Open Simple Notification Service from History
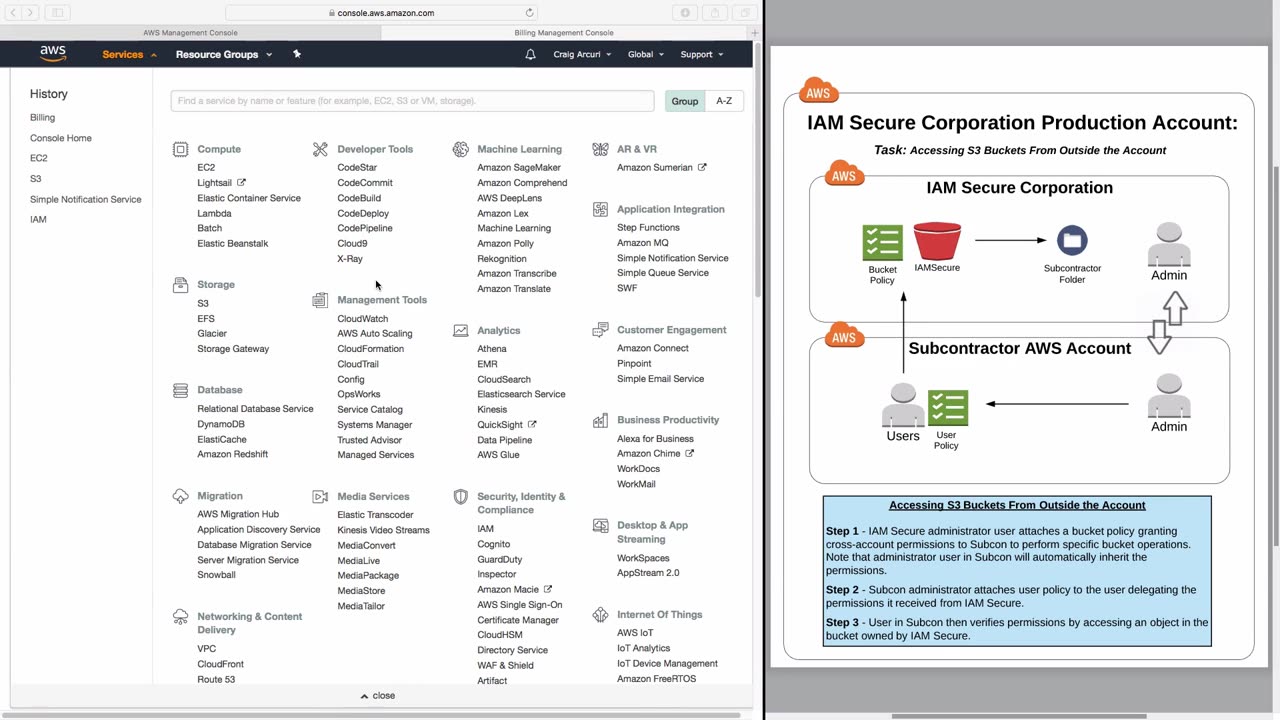The image size is (1280, 720). pyautogui.click(x=86, y=199)
